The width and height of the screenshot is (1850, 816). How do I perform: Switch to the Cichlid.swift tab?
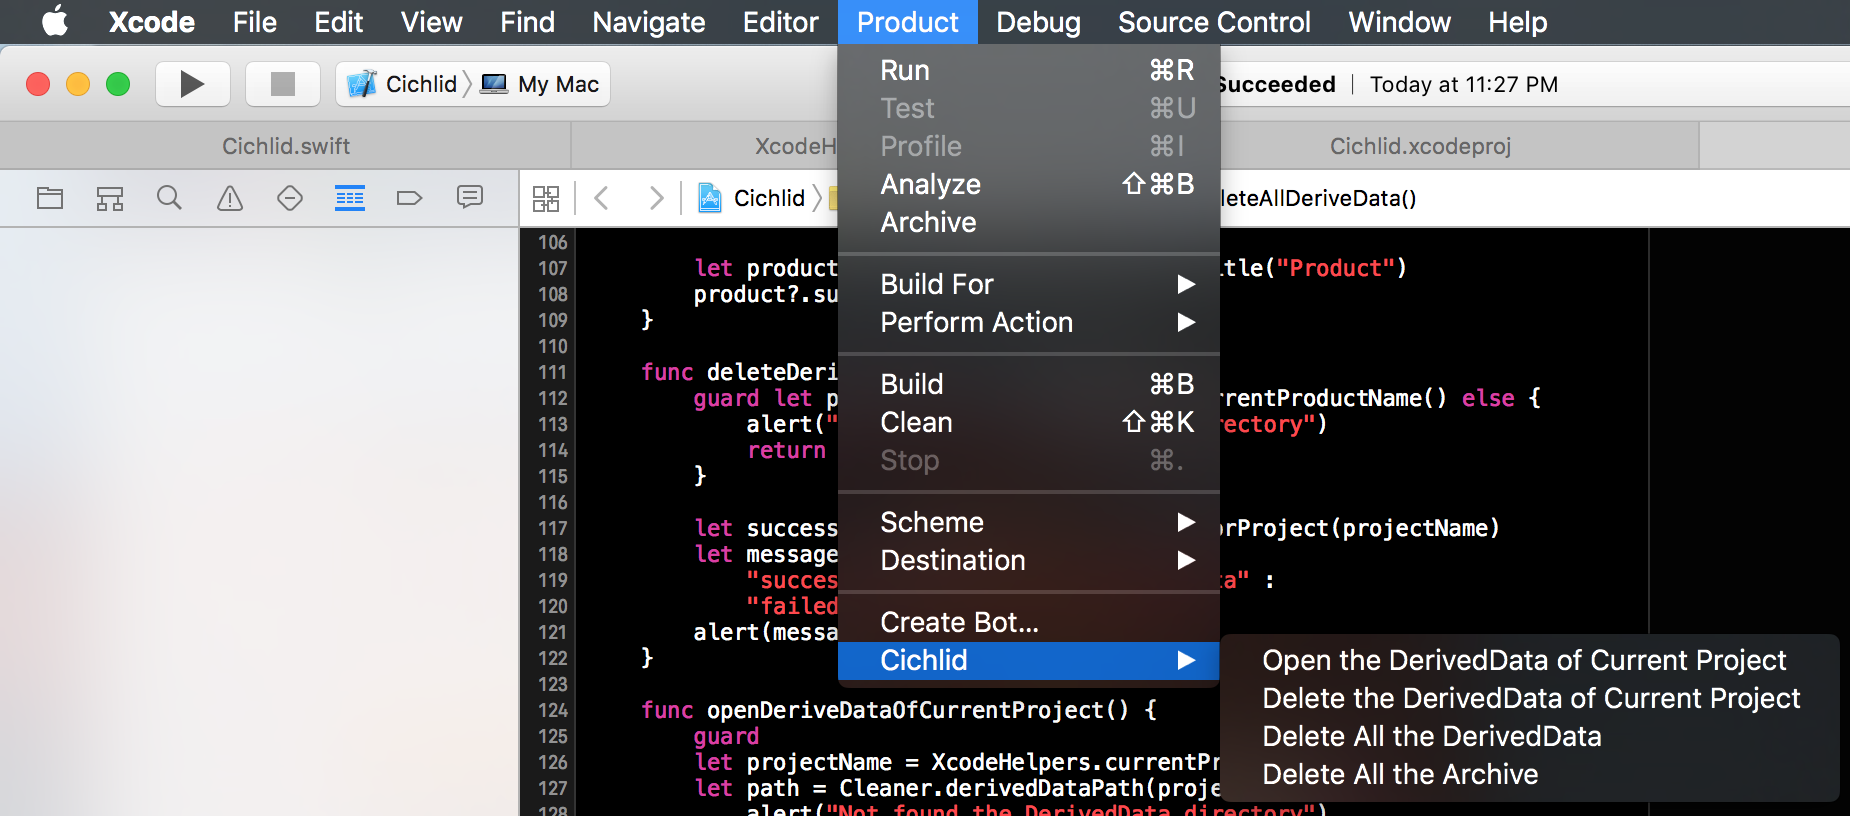(286, 146)
